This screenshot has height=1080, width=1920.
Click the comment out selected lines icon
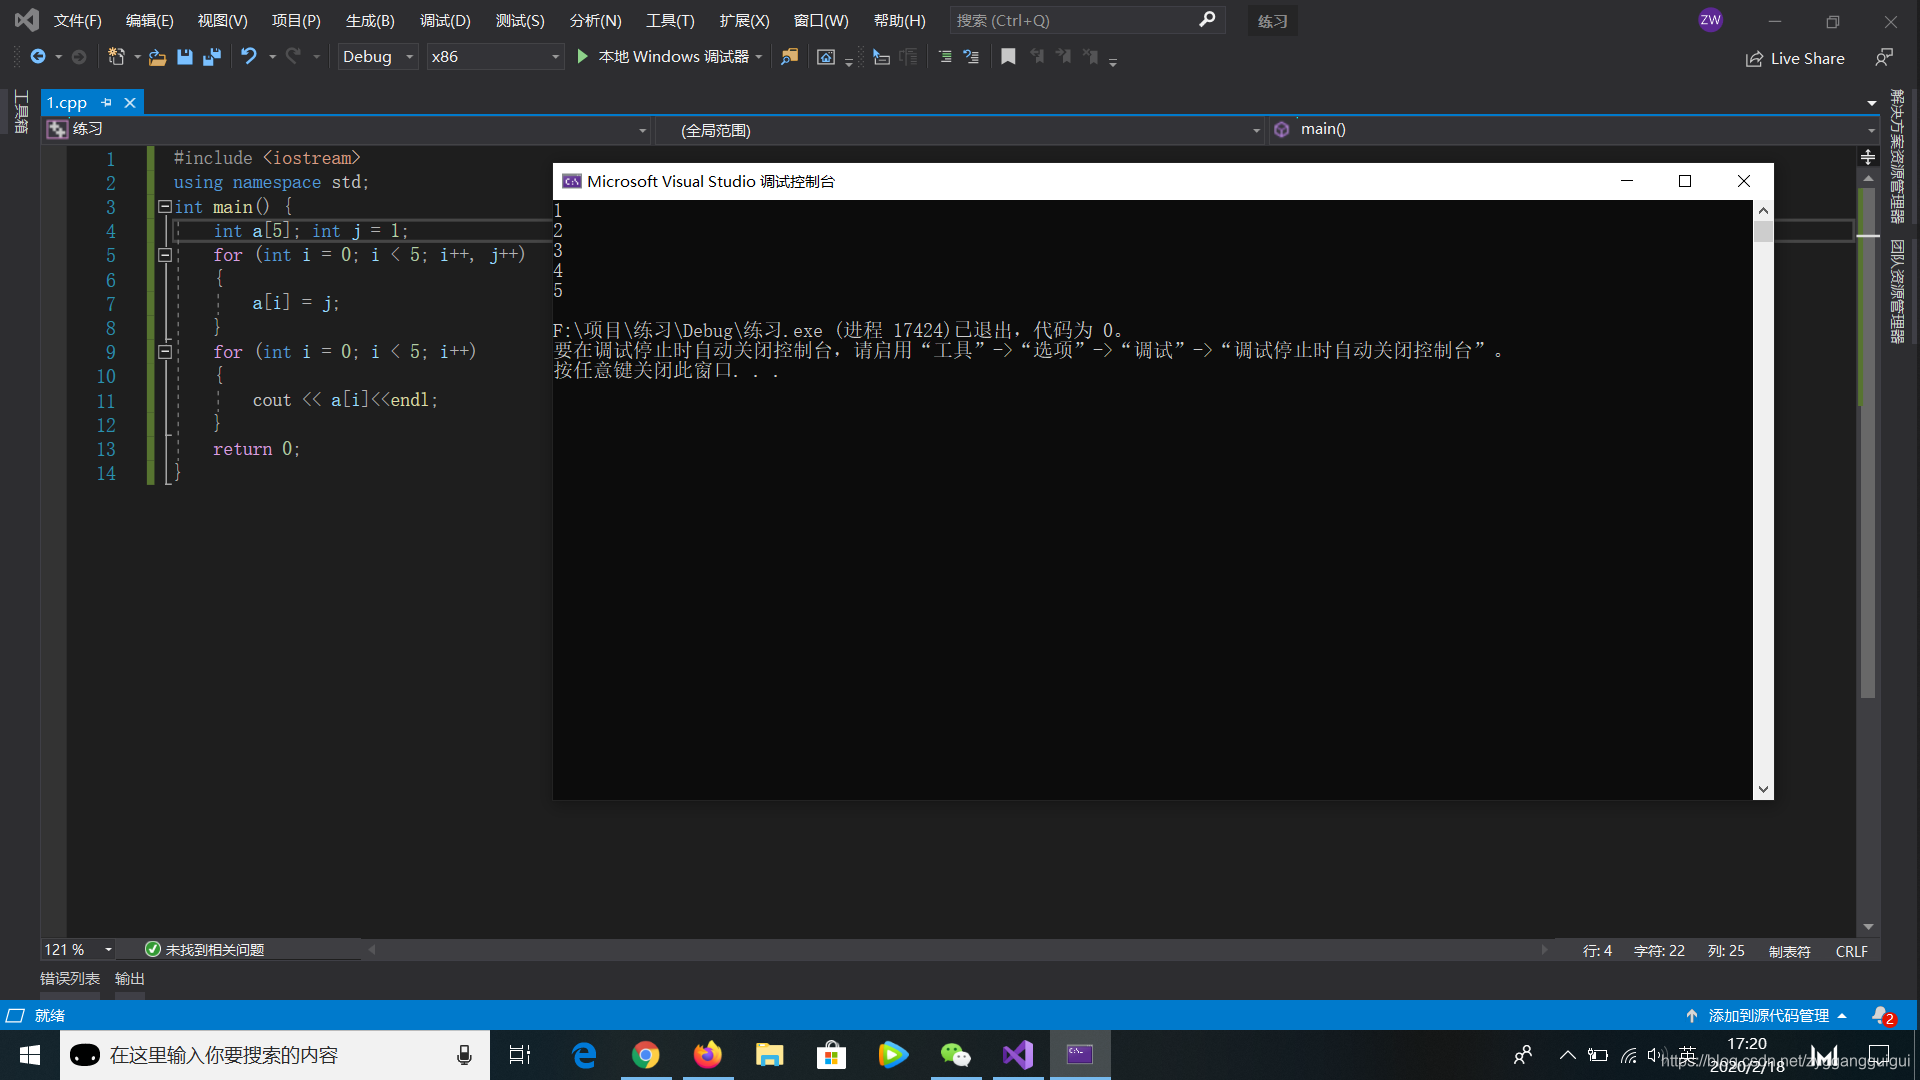coord(945,57)
